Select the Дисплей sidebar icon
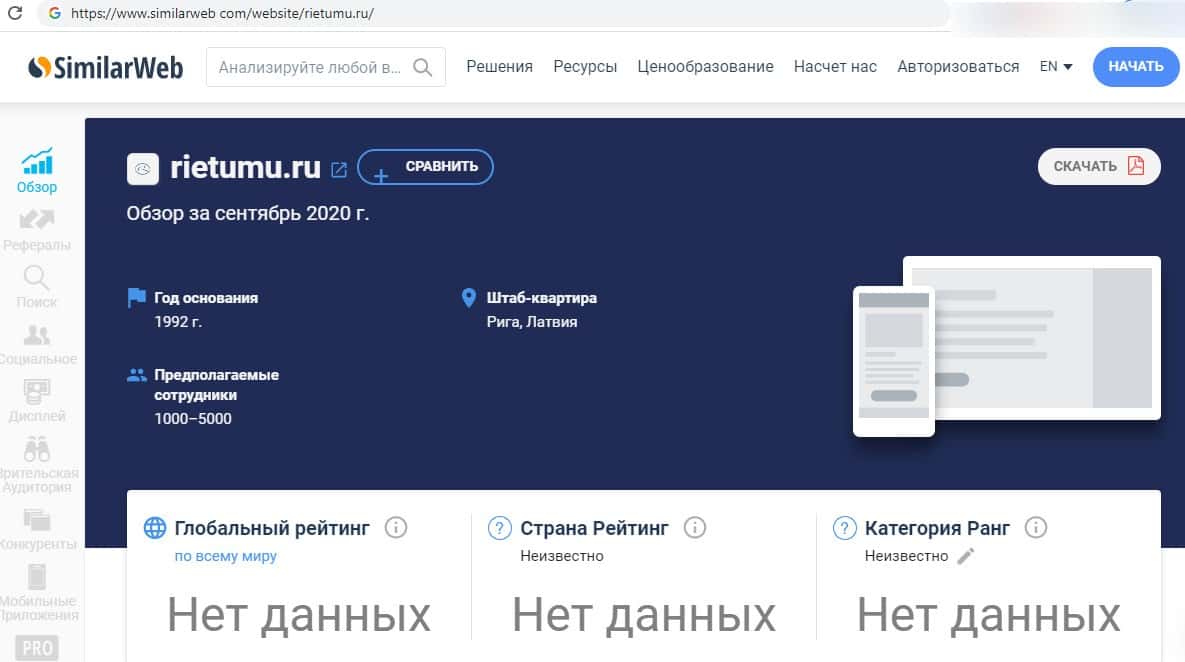Viewport: 1185px width, 662px height. [36, 392]
